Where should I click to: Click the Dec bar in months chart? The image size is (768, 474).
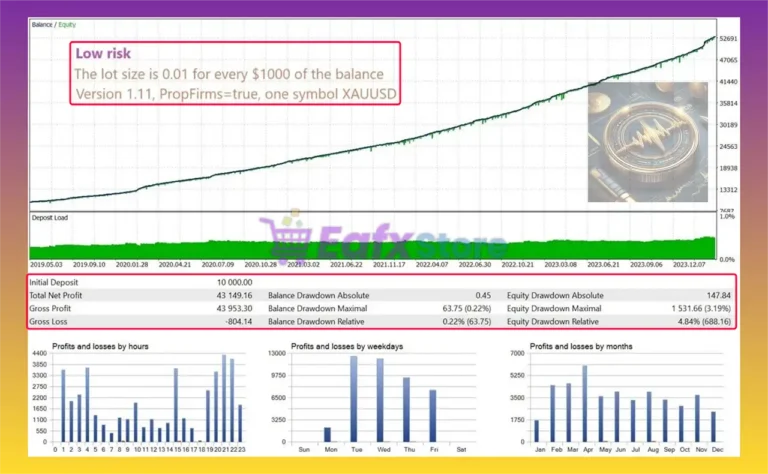tap(714, 427)
